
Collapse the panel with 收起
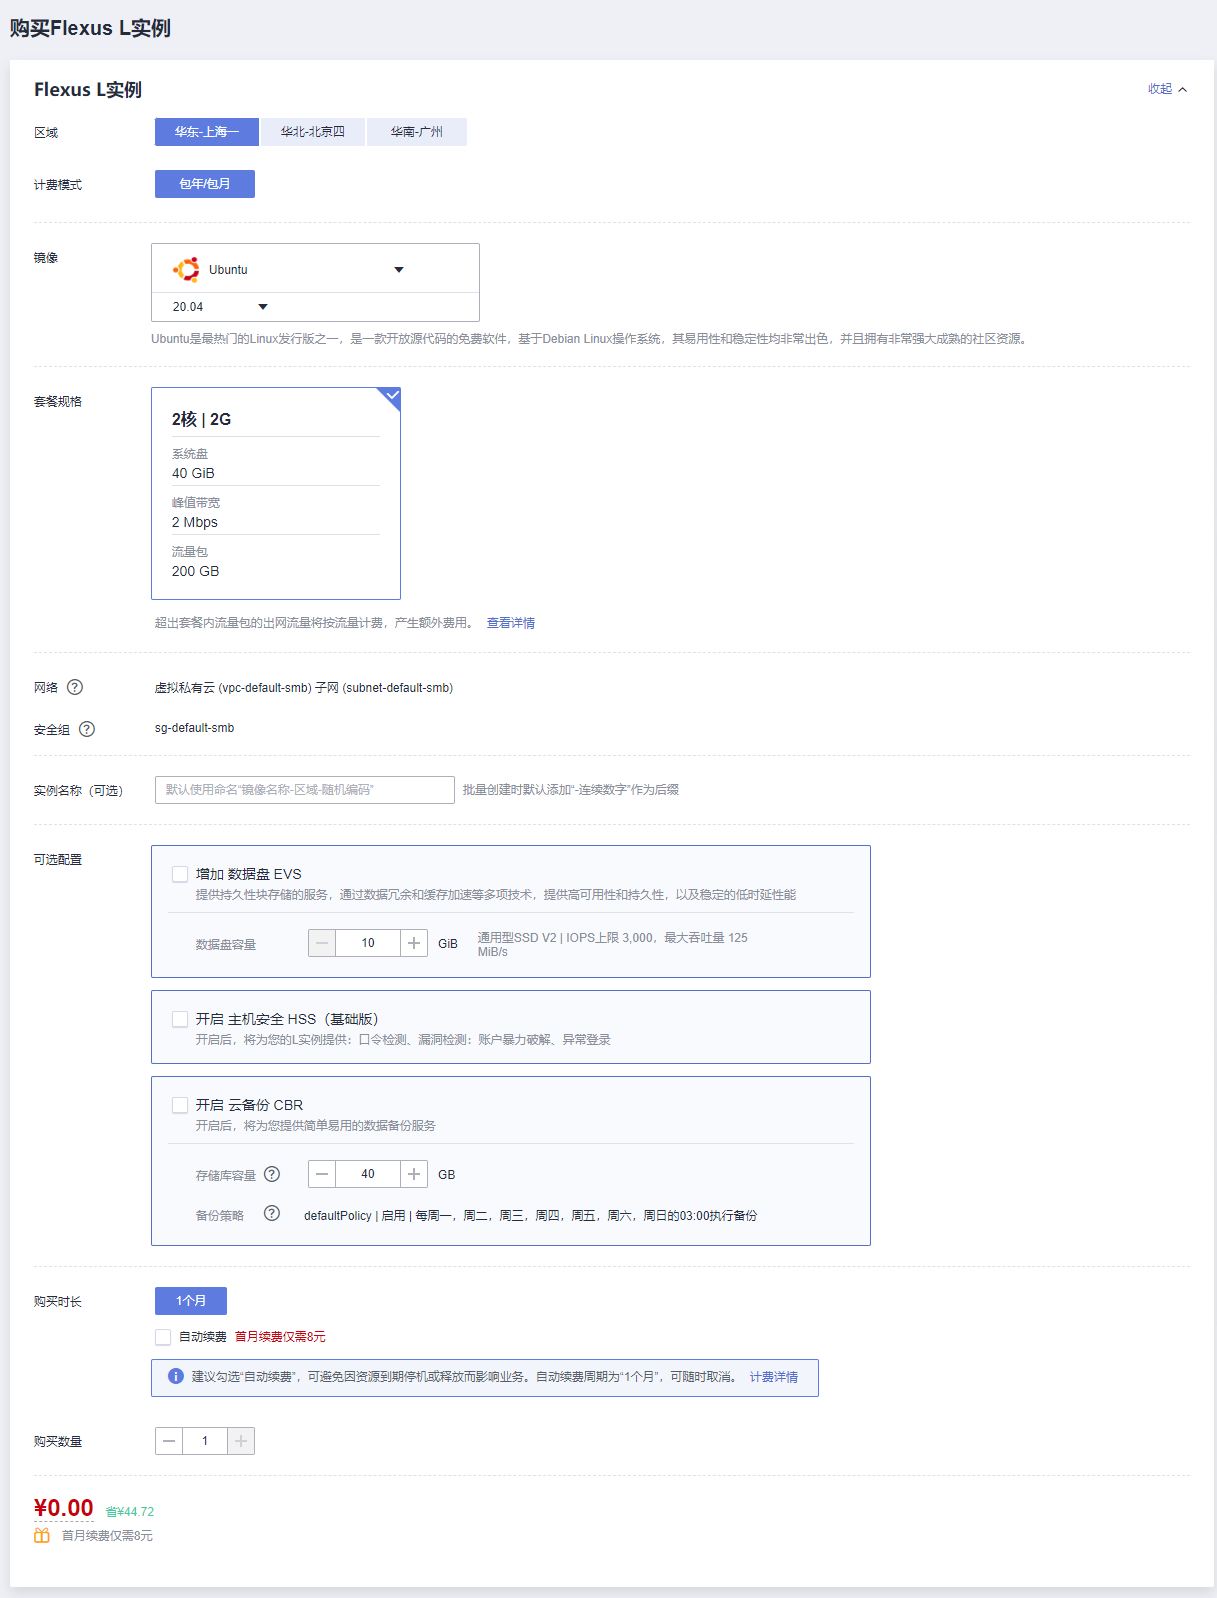pos(1167,89)
